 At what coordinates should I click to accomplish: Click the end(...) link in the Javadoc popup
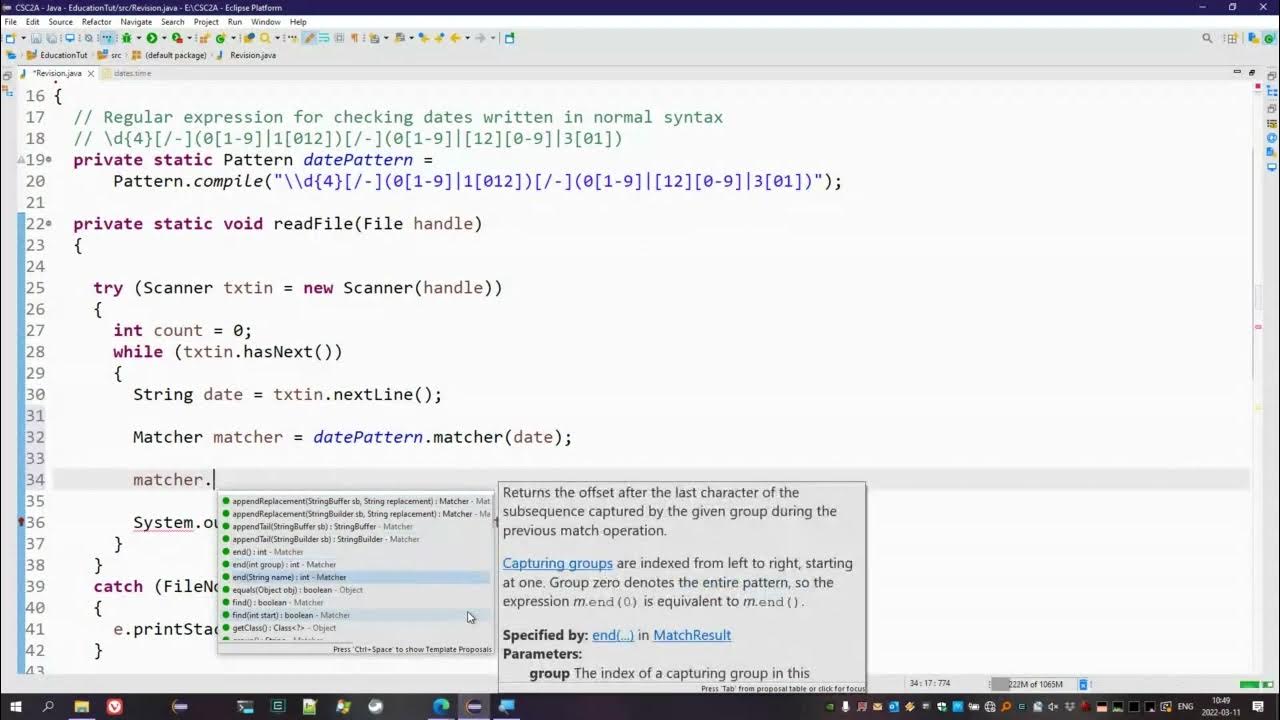613,635
